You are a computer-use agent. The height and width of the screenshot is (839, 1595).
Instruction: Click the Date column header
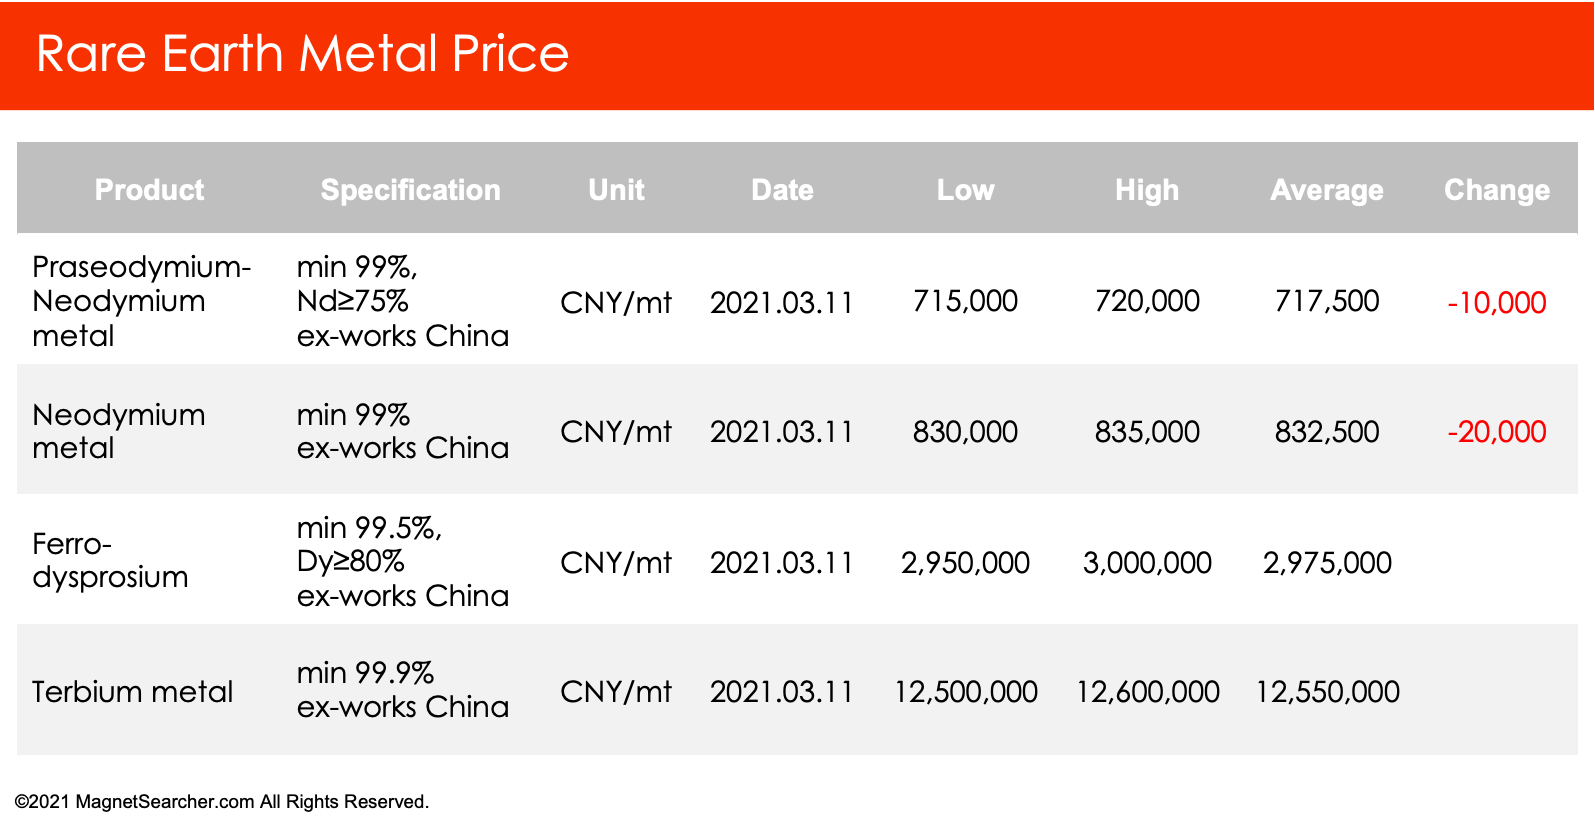[x=782, y=190]
